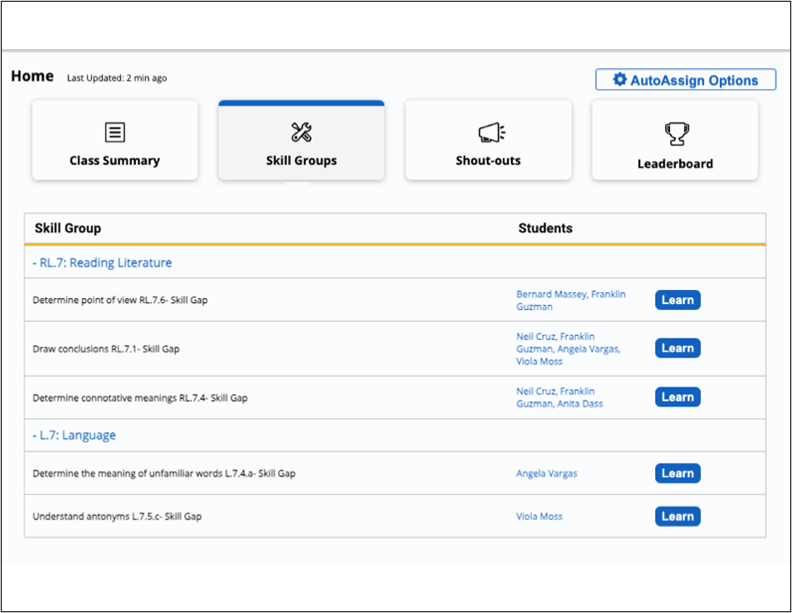This screenshot has width=792, height=613.
Task: Open the Shout-outs tab
Action: pyautogui.click(x=488, y=140)
